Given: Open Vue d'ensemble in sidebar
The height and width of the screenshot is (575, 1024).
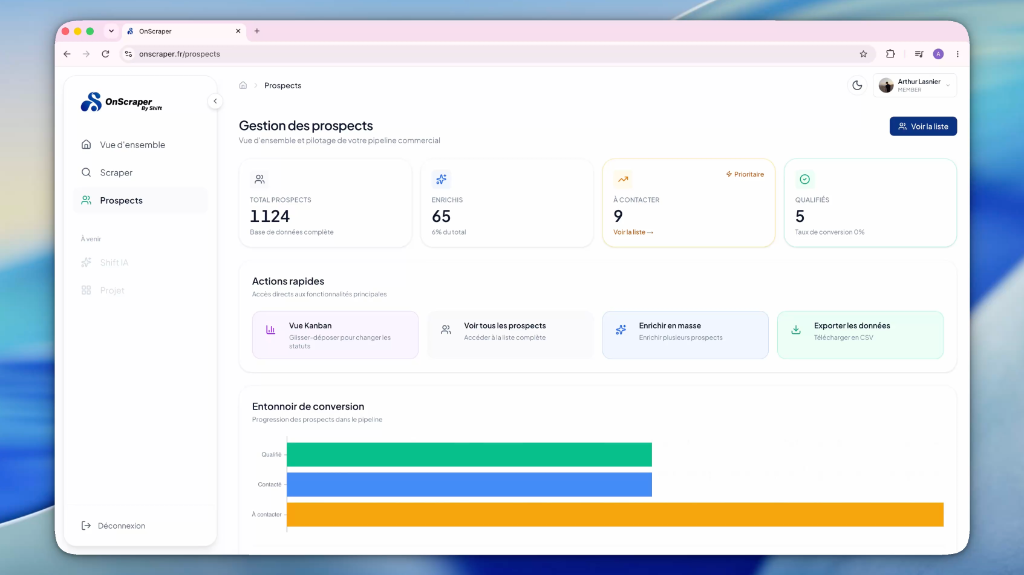Looking at the screenshot, I should (x=140, y=144).
